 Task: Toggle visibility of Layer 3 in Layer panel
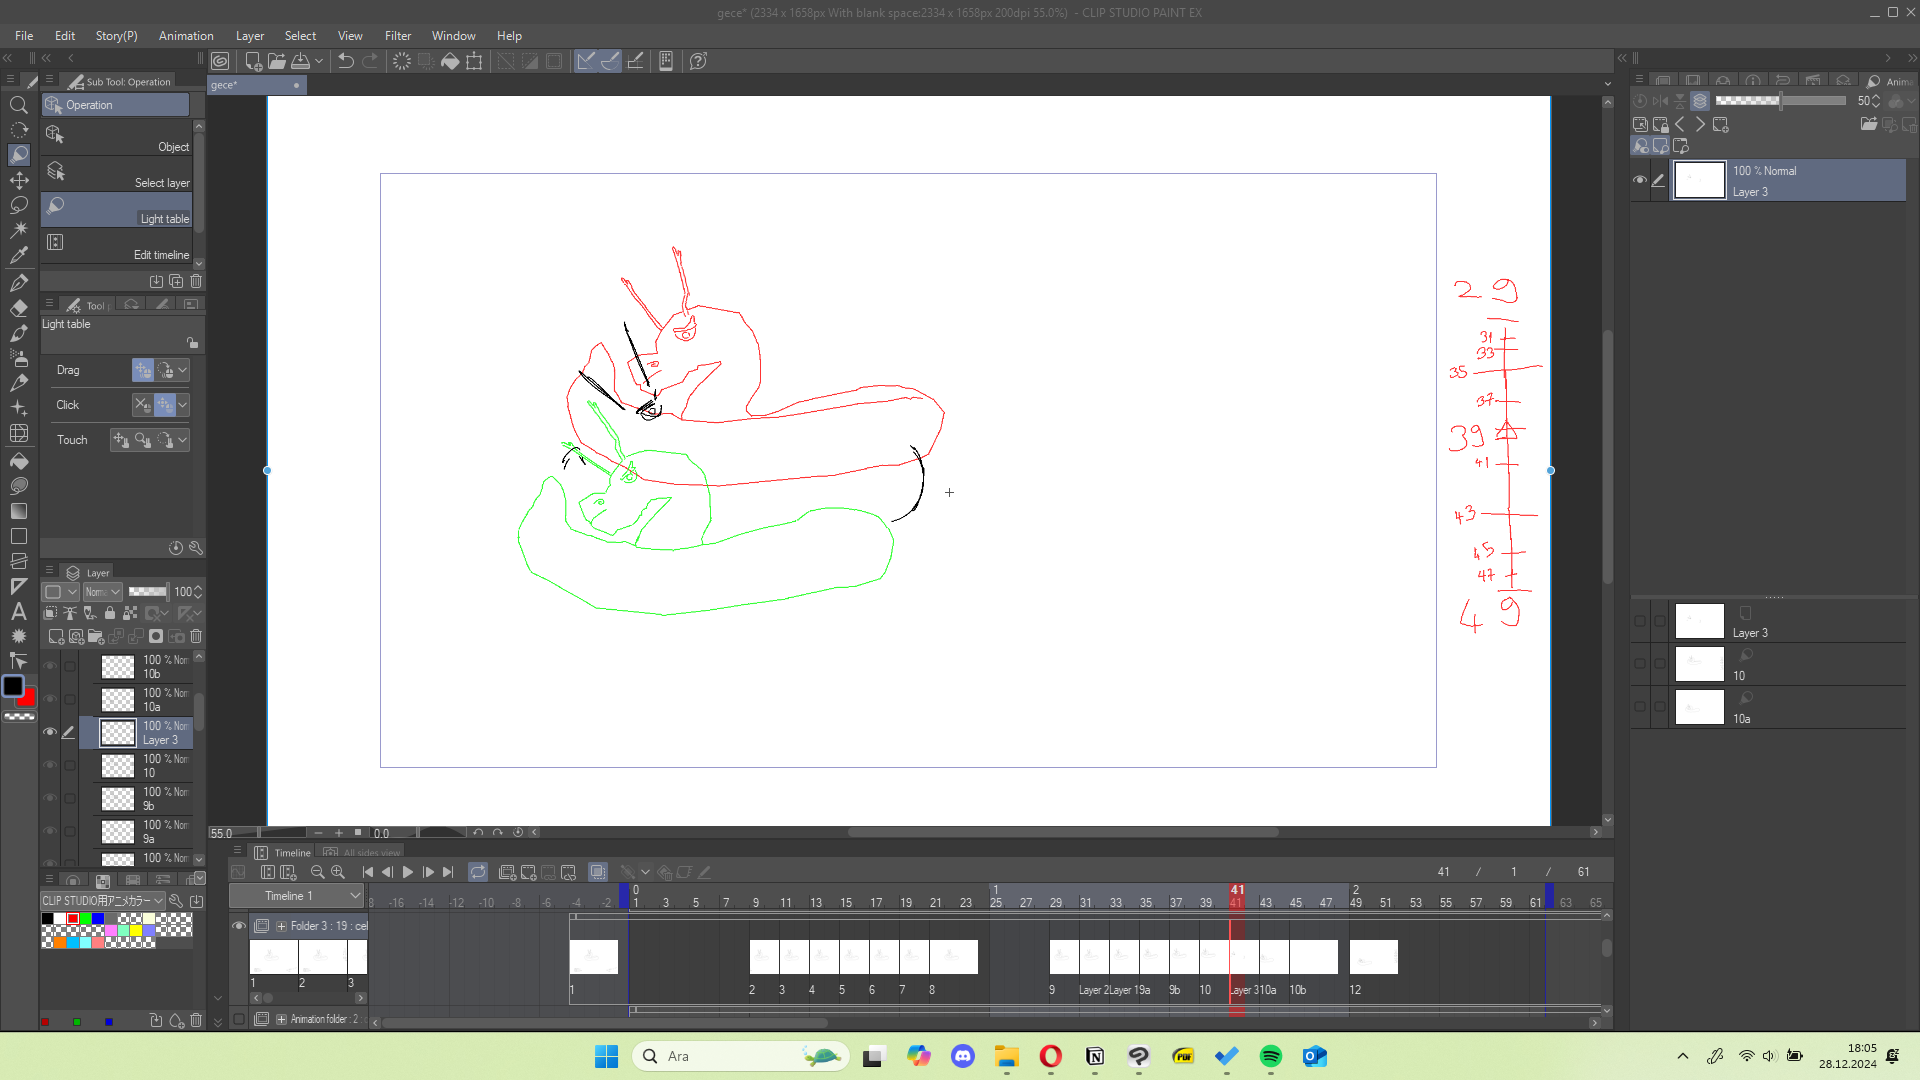(x=50, y=732)
